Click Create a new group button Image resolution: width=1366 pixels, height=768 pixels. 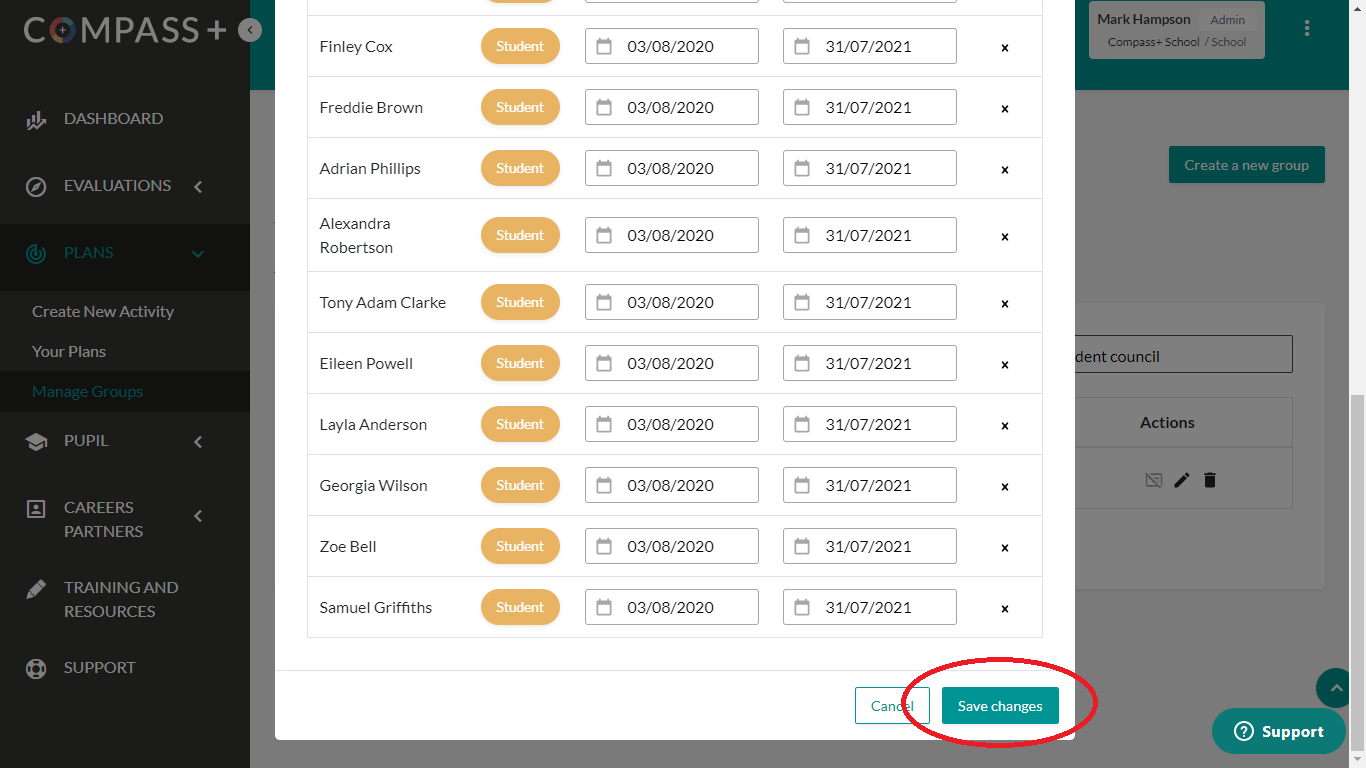point(1246,165)
